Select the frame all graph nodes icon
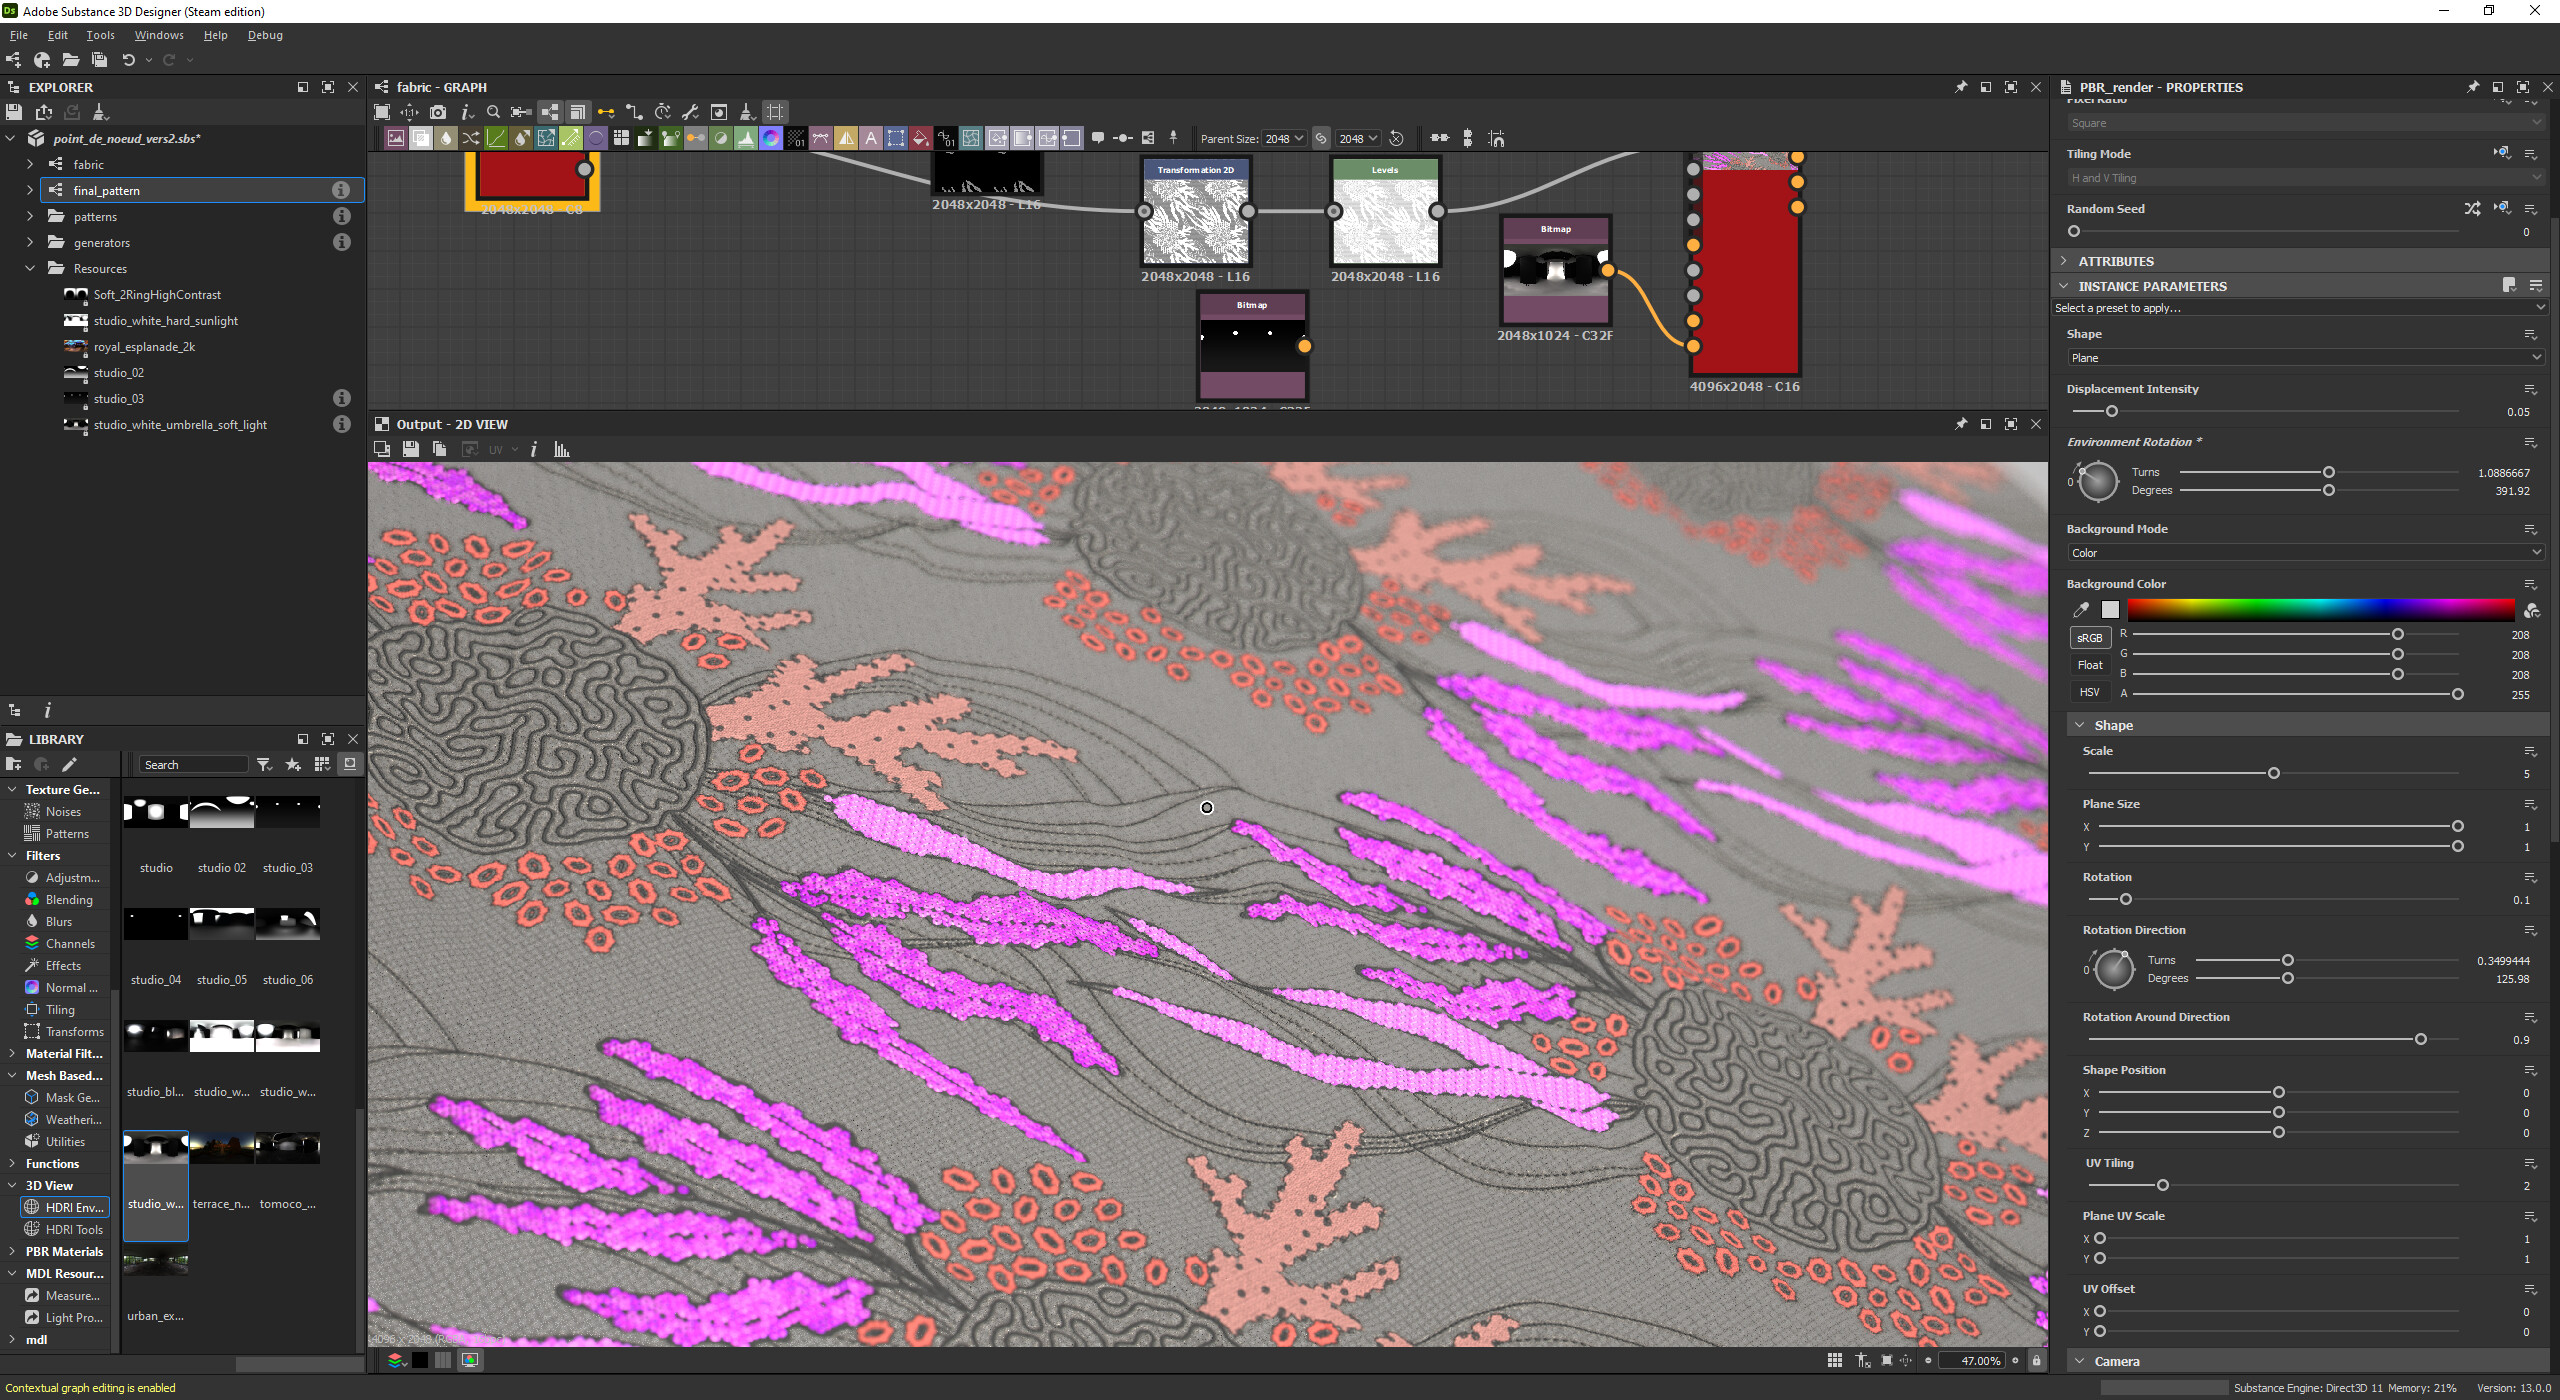2560x1400 pixels. coord(382,112)
